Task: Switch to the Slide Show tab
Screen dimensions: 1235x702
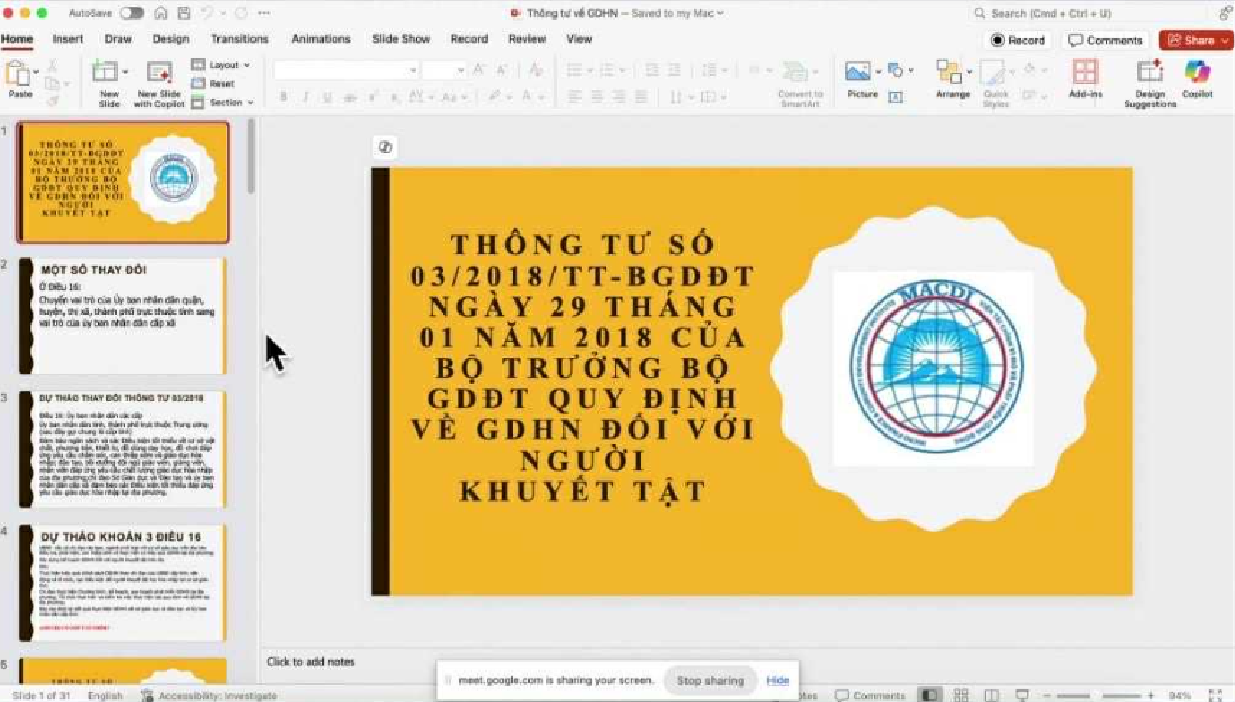Action: click(401, 39)
